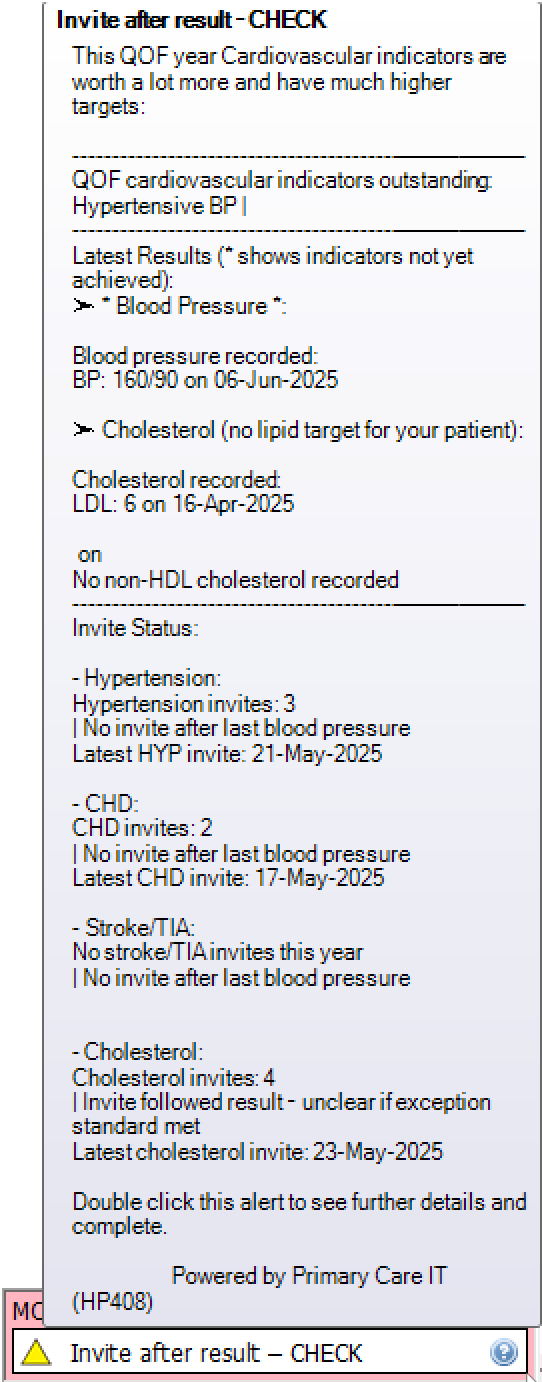Viewport: 542px width, 1382px height.
Task: Select the 'BP: 160/90 on 06-Jun-2025' line
Action: [x=205, y=380]
